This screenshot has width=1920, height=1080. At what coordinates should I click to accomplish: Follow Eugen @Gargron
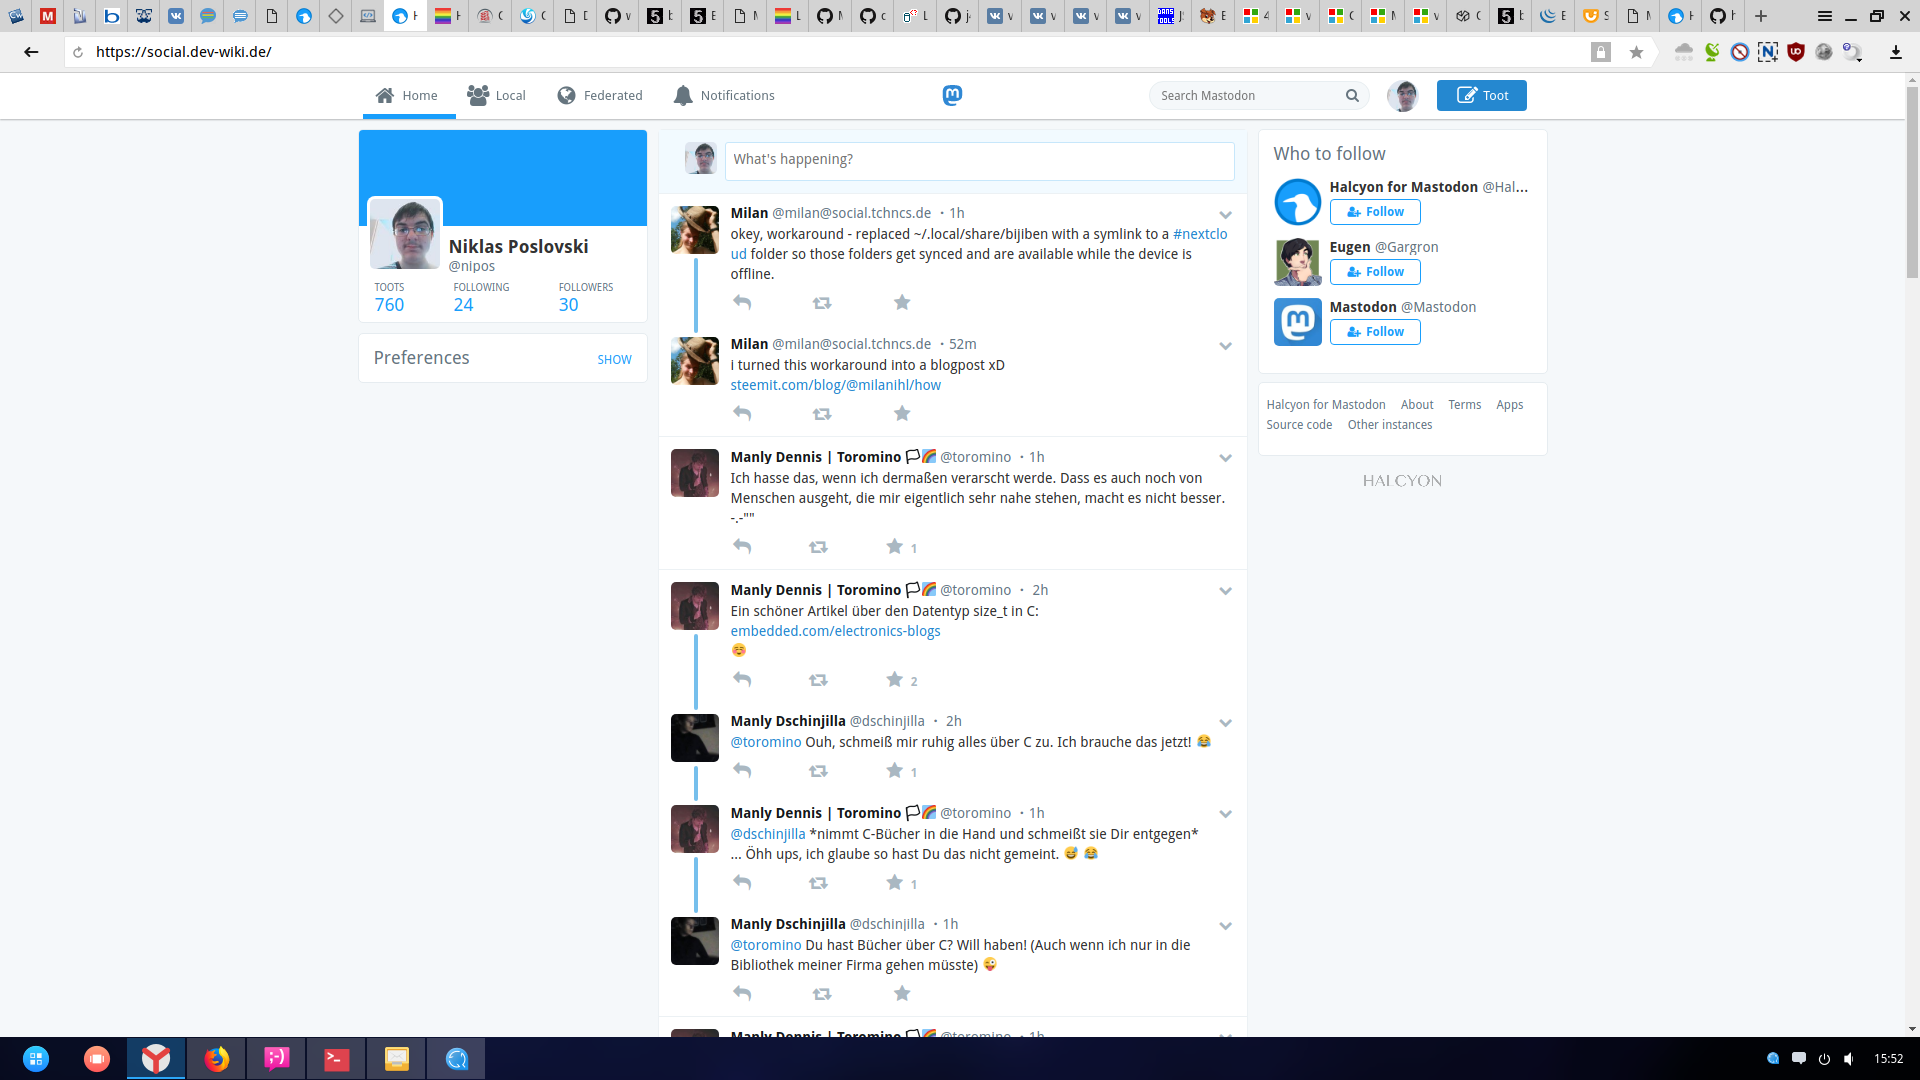(1375, 272)
